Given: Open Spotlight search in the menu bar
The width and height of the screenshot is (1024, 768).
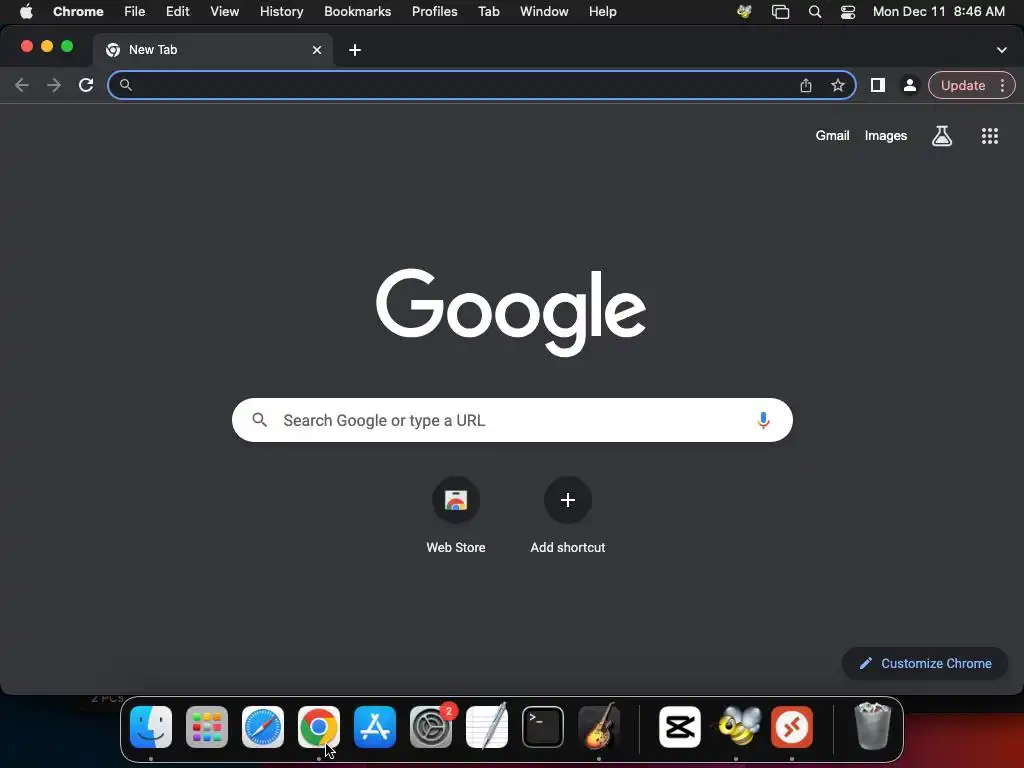Looking at the screenshot, I should 814,12.
